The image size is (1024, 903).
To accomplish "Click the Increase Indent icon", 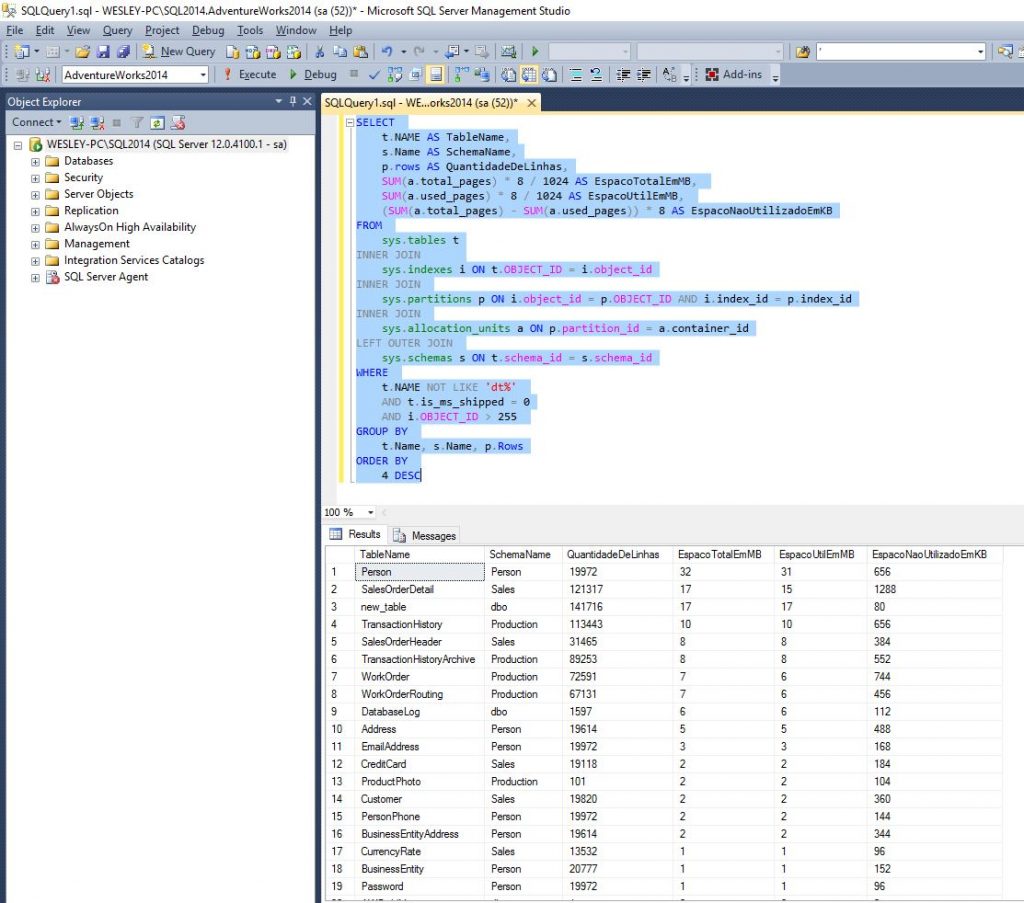I will point(646,74).
